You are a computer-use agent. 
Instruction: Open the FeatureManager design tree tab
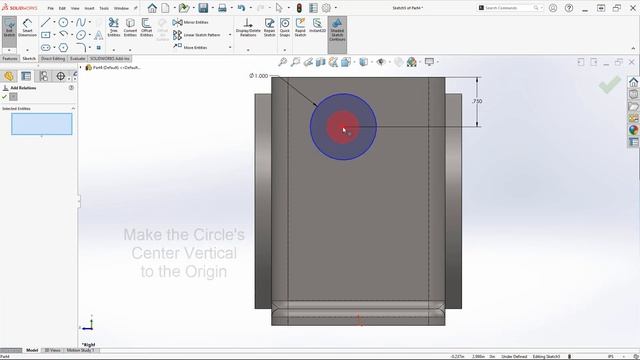tap(9, 76)
